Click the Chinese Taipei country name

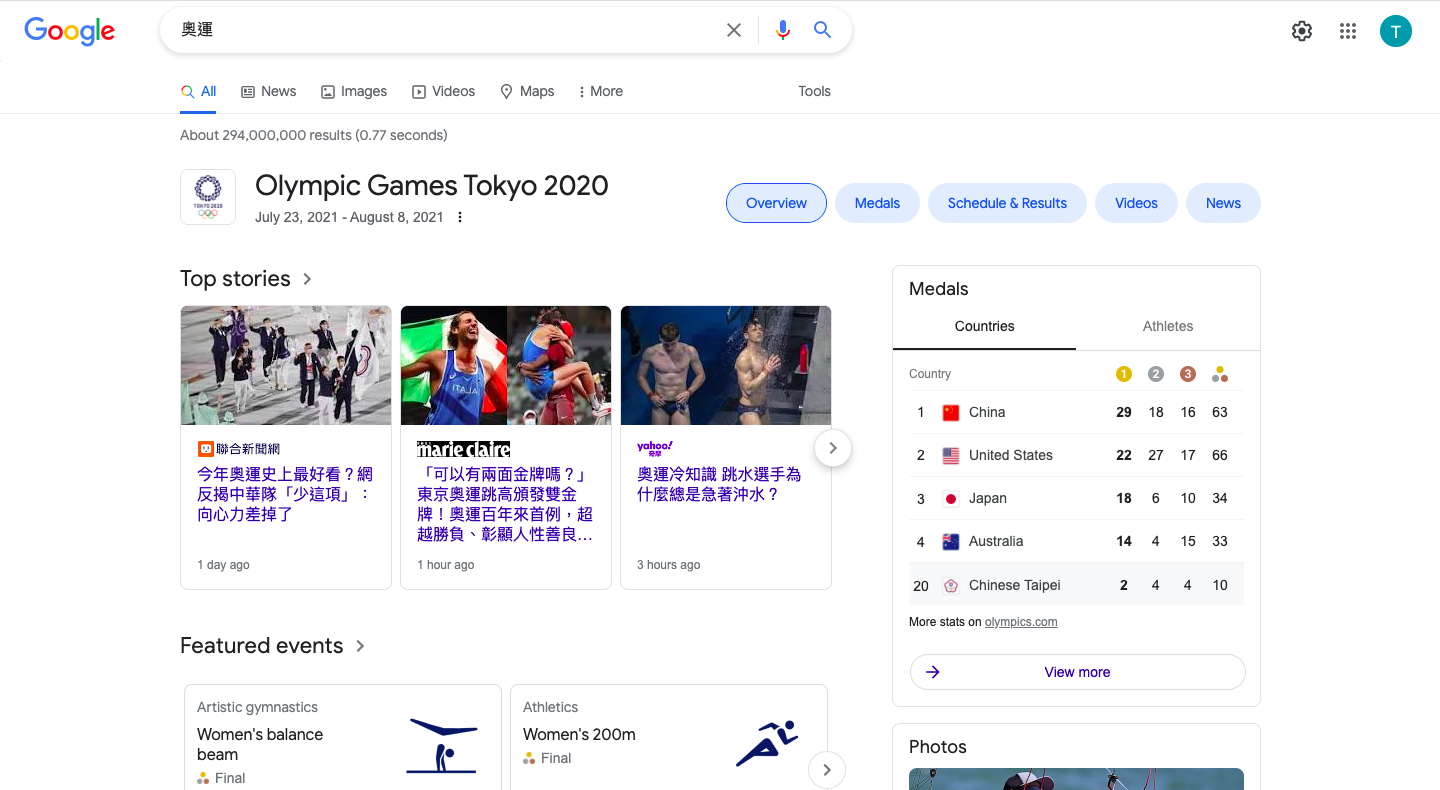(1015, 585)
